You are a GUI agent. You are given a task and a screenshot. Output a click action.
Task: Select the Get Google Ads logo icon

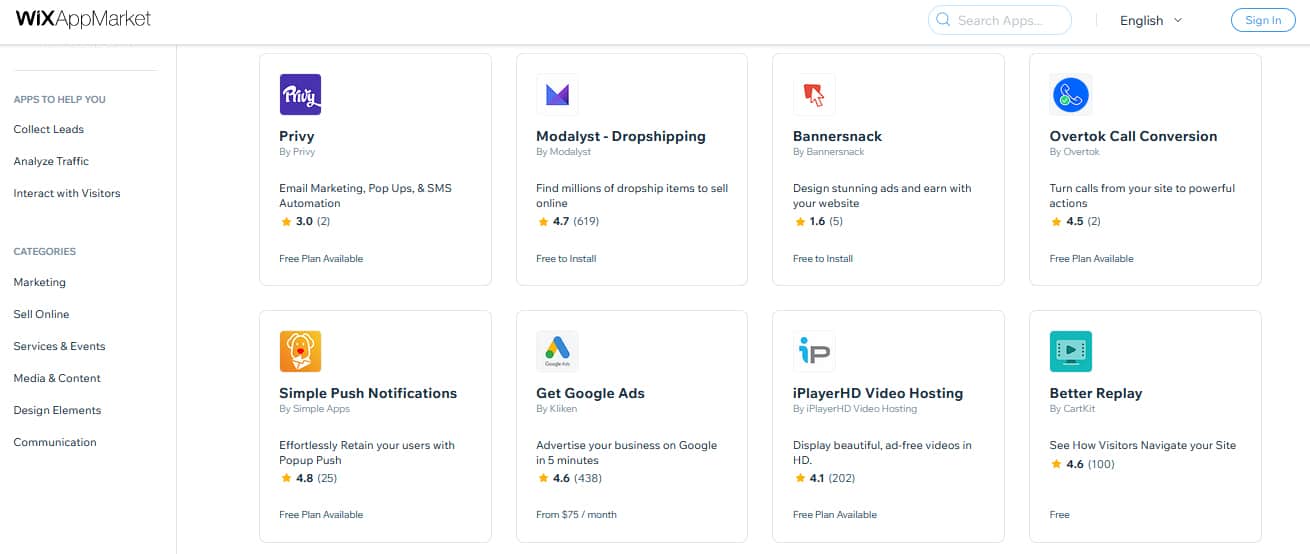click(557, 351)
